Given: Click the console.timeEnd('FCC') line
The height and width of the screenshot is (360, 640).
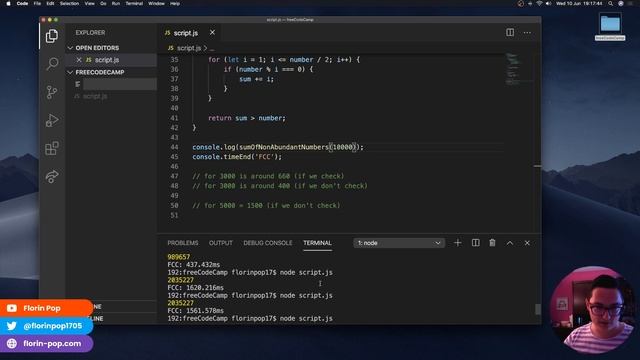Looking at the screenshot, I should [237, 157].
